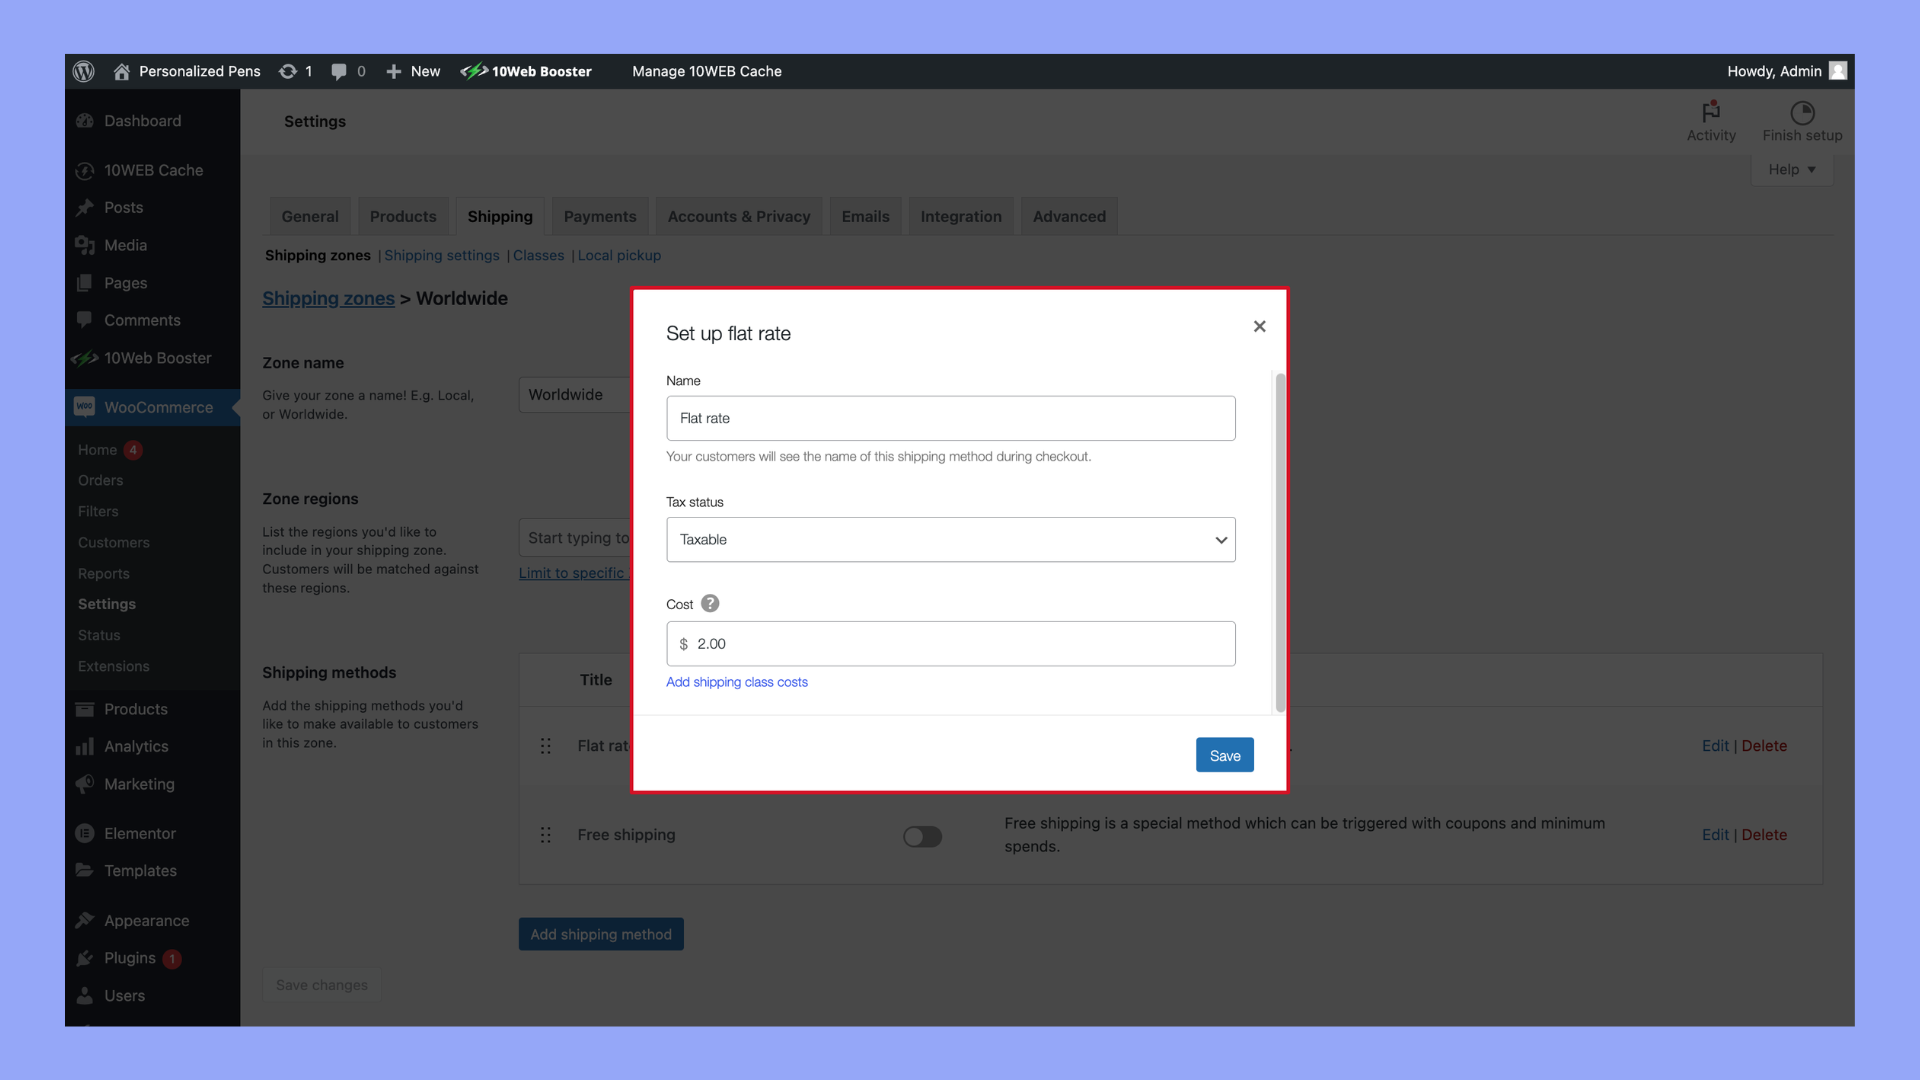Open the Products menu in sidebar
Image resolution: width=1920 pixels, height=1080 pixels.
(x=135, y=709)
